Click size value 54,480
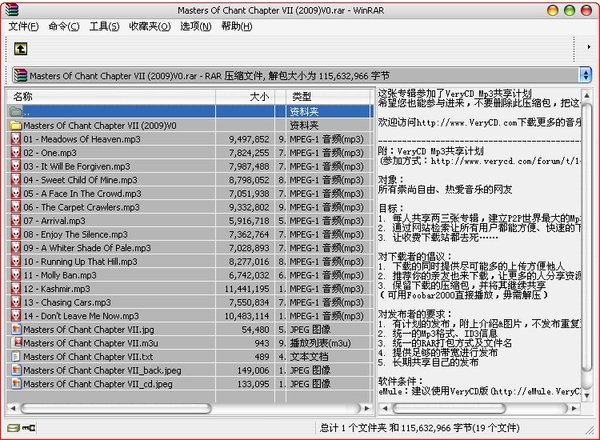 pyautogui.click(x=256, y=329)
